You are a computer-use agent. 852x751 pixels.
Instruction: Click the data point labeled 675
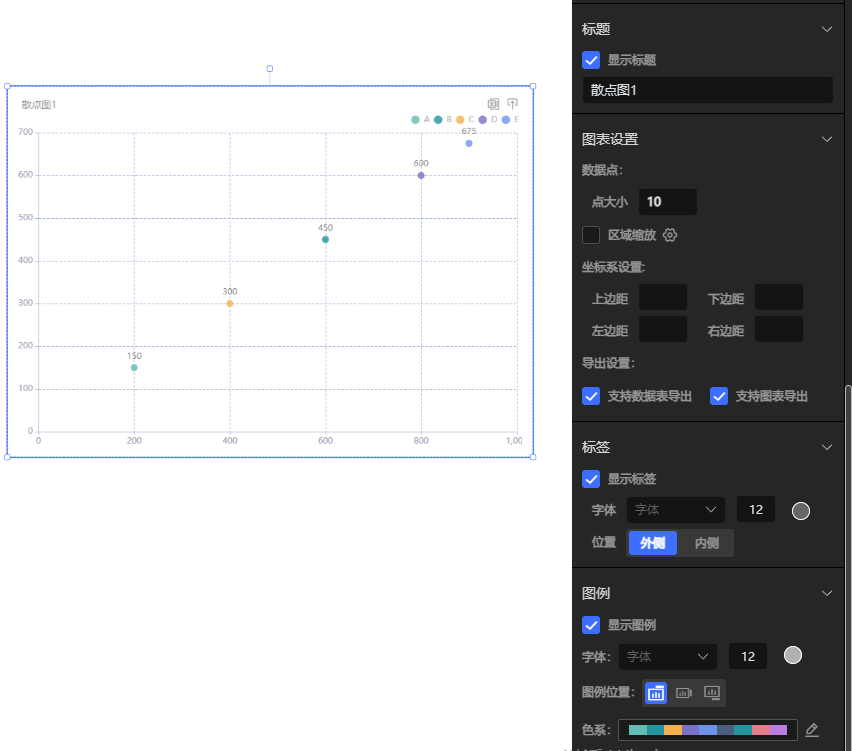469,143
